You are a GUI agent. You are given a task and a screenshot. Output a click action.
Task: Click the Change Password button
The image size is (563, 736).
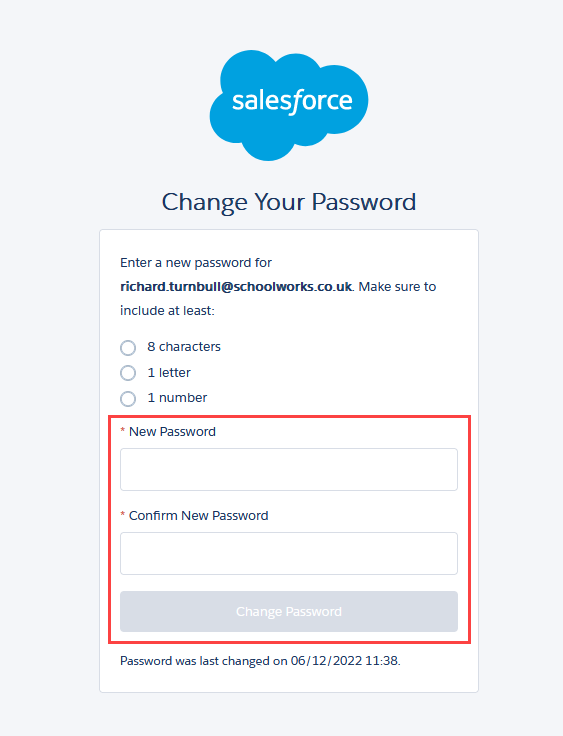(289, 611)
